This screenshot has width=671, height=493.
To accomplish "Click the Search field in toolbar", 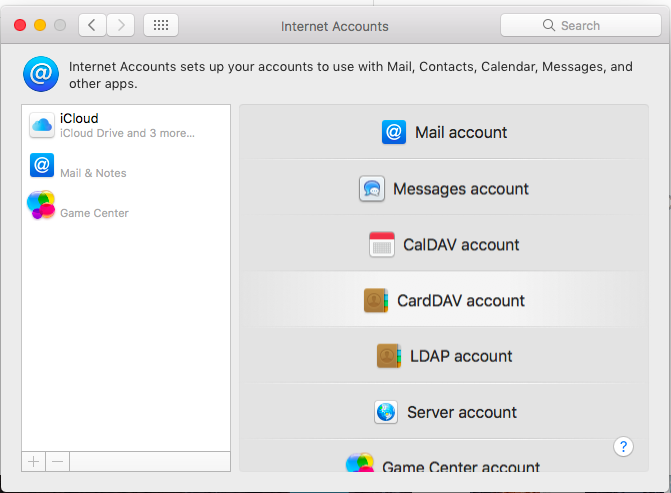I will click(581, 25).
